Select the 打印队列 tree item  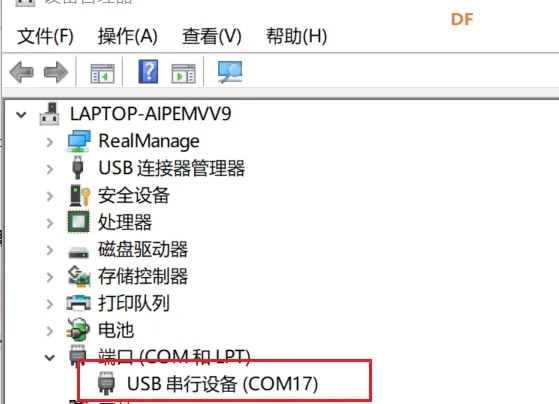coord(134,303)
